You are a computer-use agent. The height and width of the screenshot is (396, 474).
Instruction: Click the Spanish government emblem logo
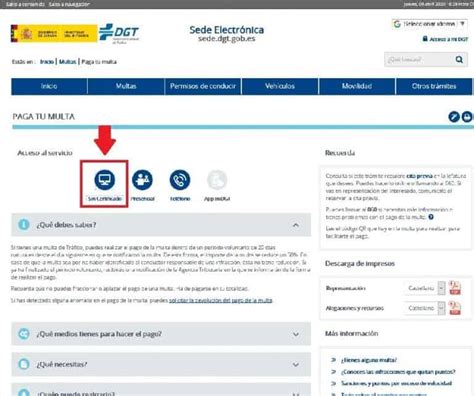point(54,34)
